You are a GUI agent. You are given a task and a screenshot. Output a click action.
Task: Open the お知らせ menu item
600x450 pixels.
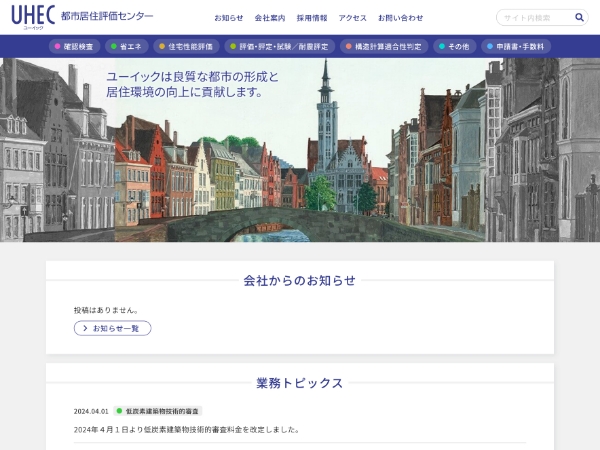[229, 18]
